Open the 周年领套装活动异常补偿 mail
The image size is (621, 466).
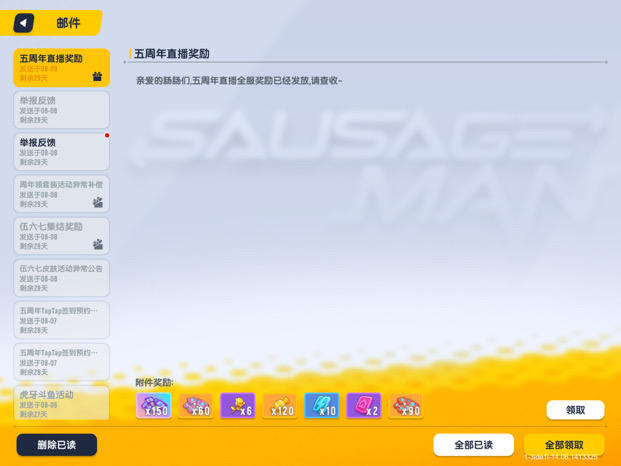61,194
